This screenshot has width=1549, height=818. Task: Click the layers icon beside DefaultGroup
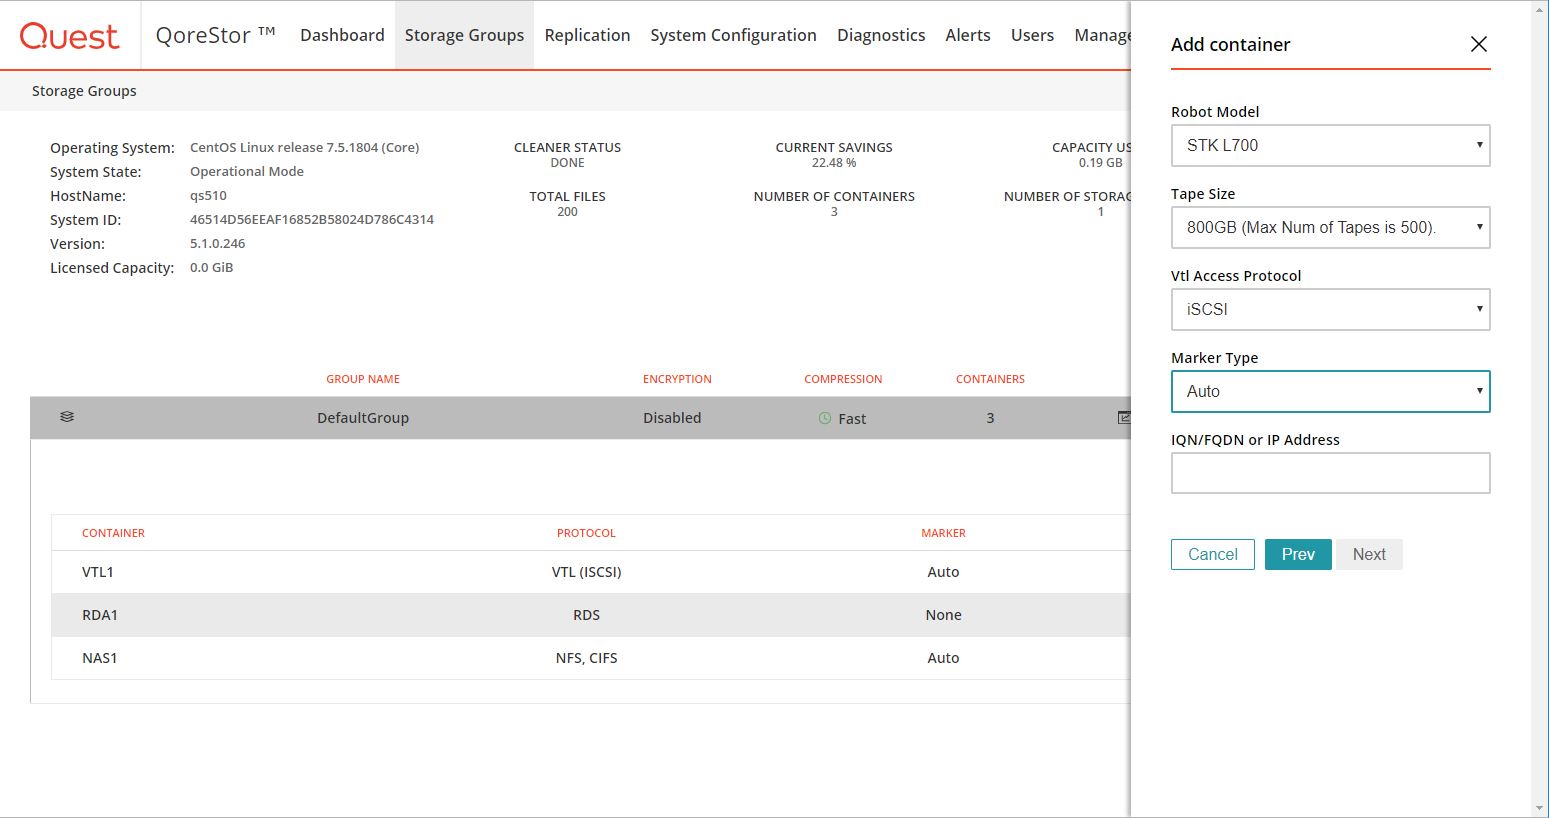coord(67,417)
